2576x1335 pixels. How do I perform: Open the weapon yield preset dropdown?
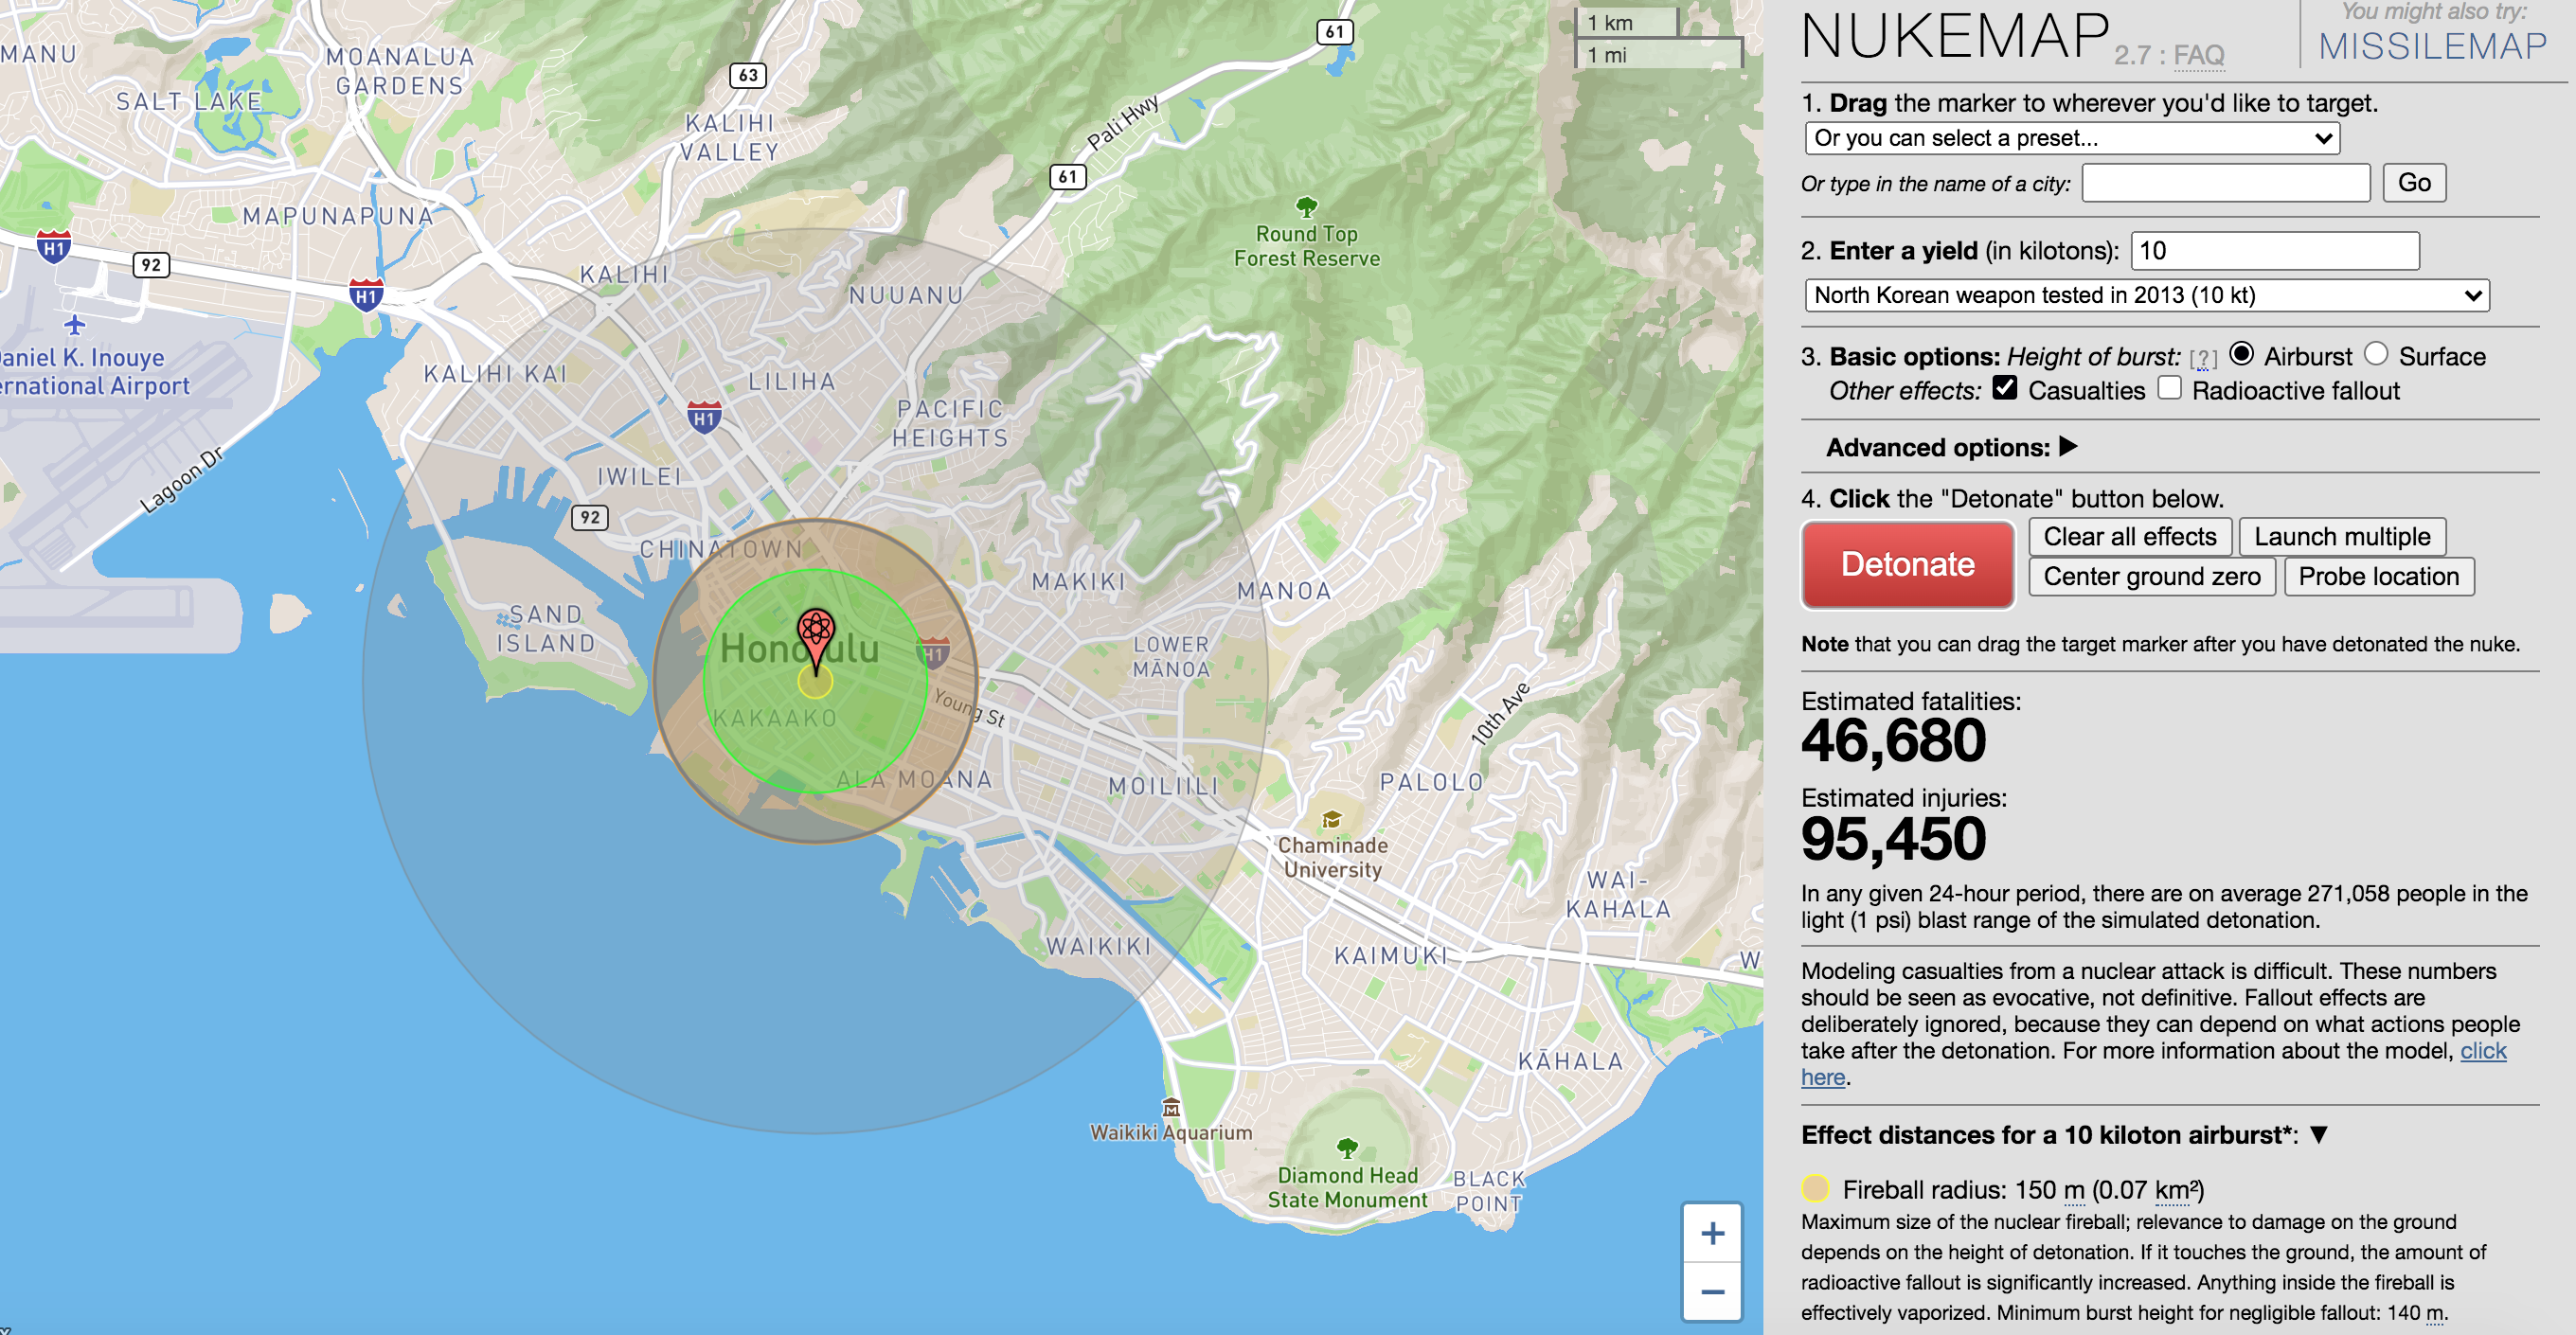point(2146,295)
